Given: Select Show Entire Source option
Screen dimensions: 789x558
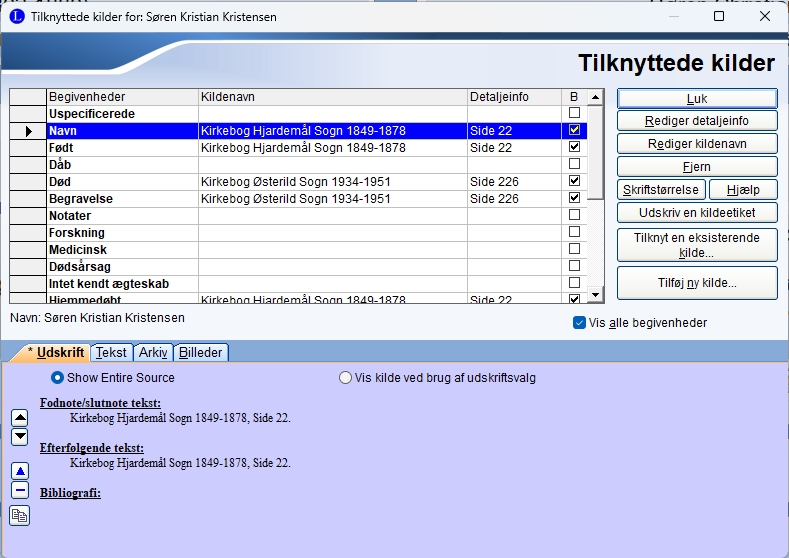Looking at the screenshot, I should pos(58,378).
